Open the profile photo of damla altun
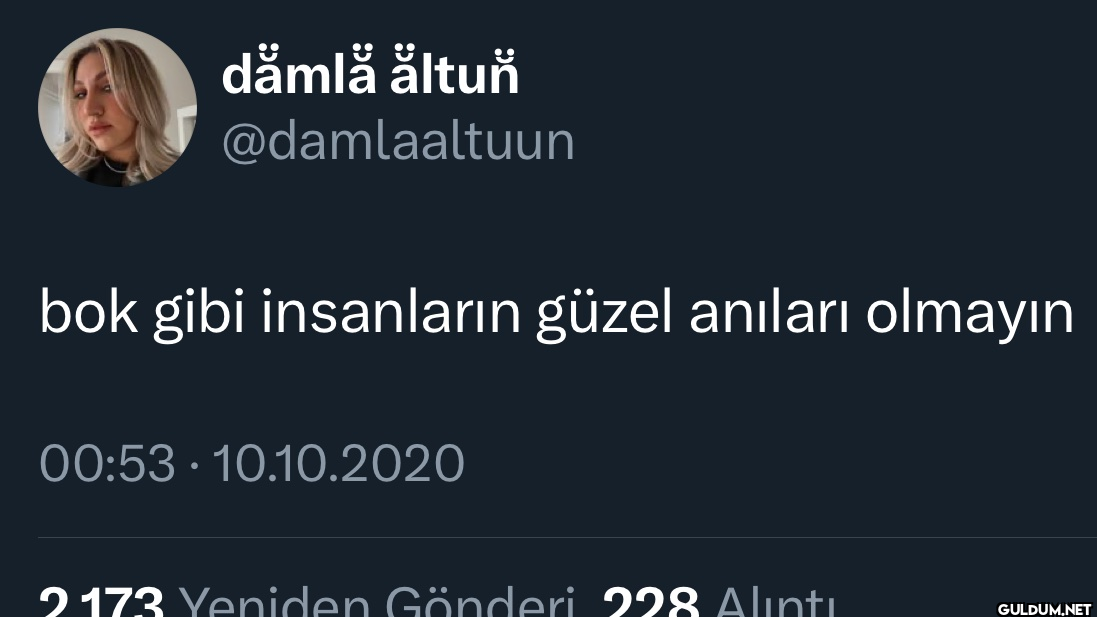Image resolution: width=1097 pixels, height=617 pixels. pos(117,107)
